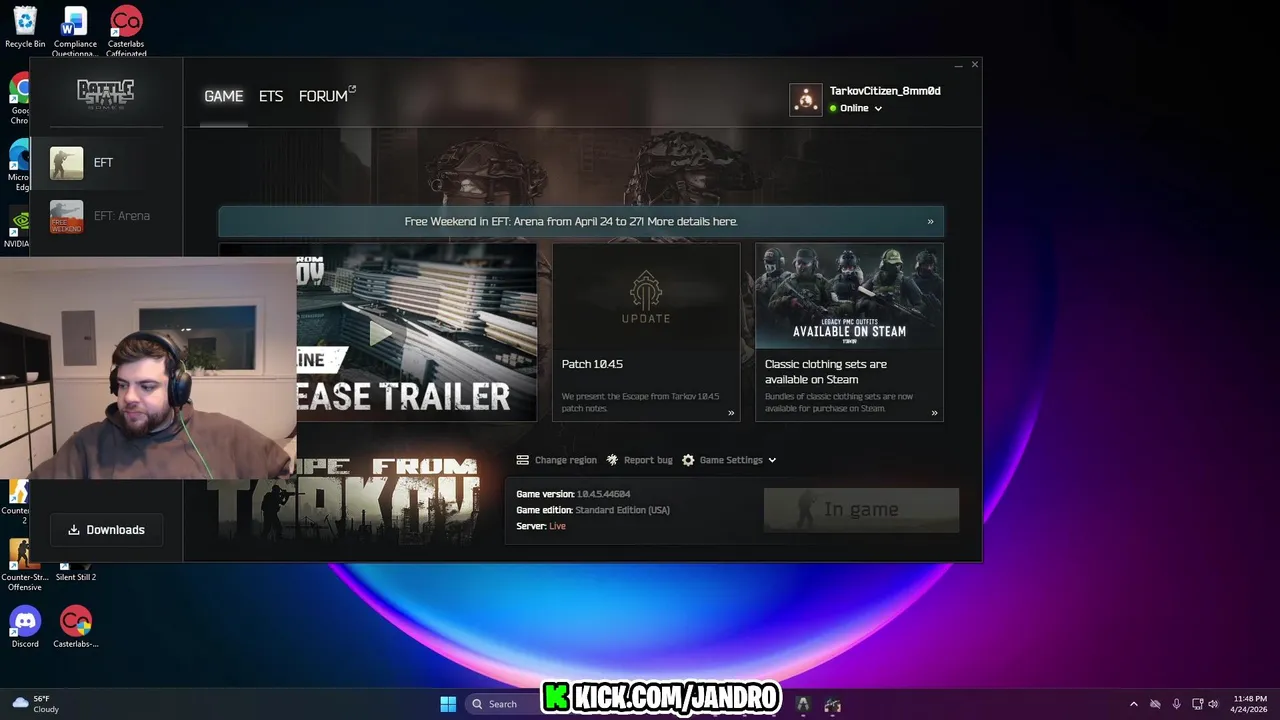Click the Server Live status text
The height and width of the screenshot is (720, 1280).
(557, 526)
